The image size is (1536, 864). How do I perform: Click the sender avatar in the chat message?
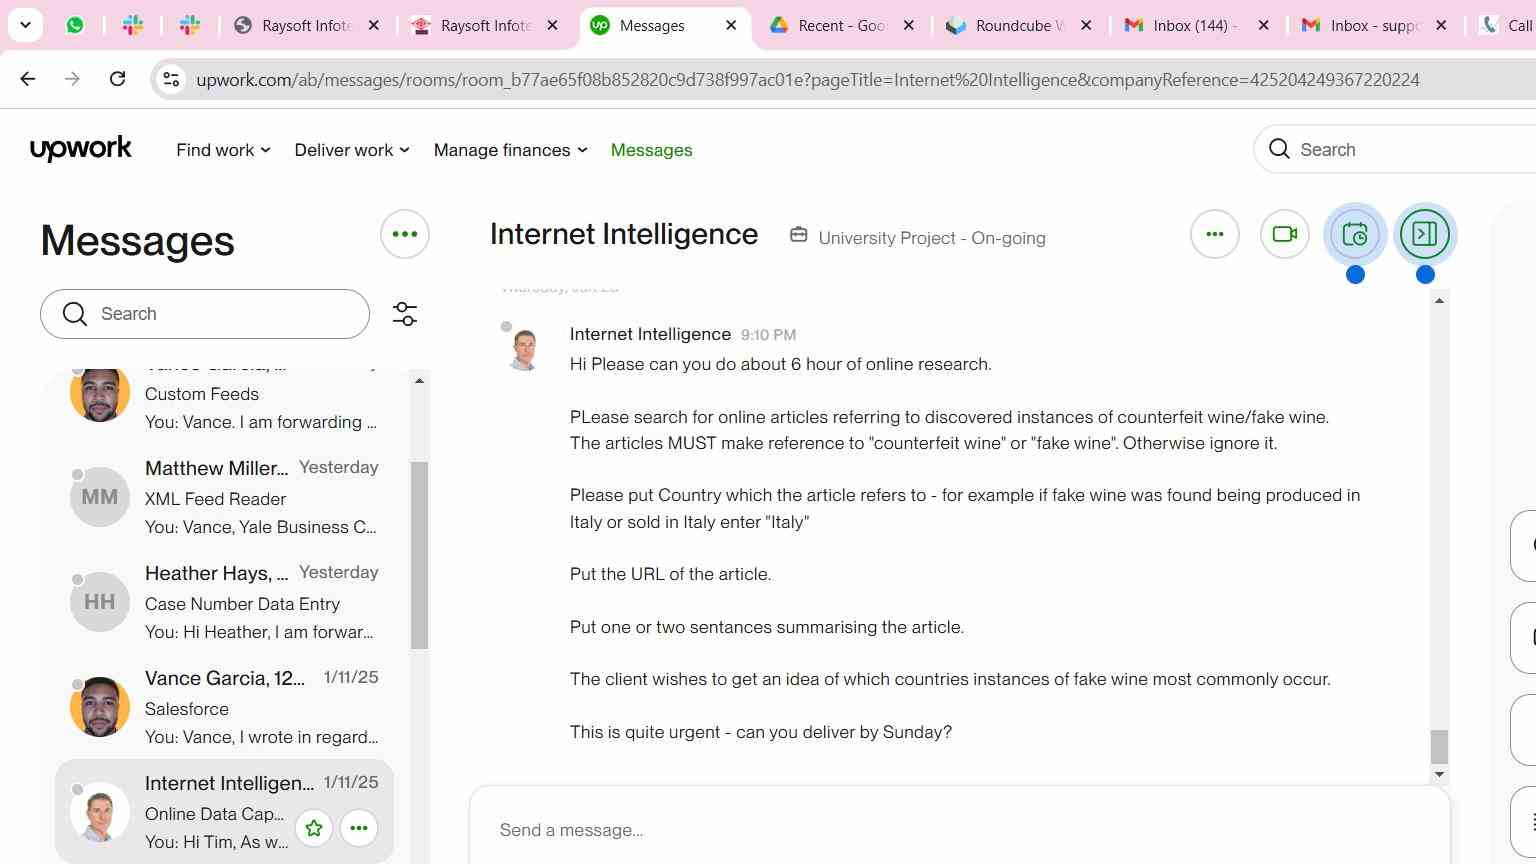point(524,349)
